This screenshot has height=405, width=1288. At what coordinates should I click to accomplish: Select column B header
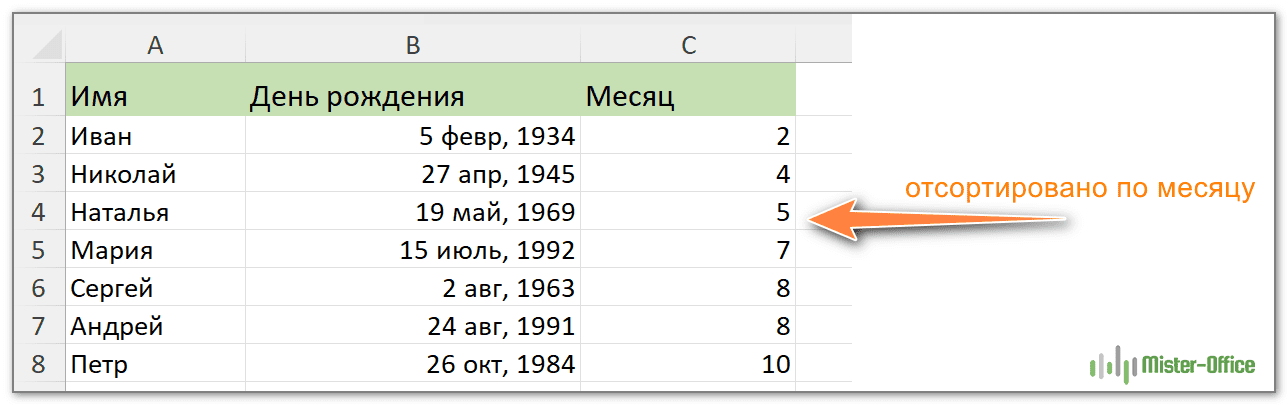tap(412, 45)
